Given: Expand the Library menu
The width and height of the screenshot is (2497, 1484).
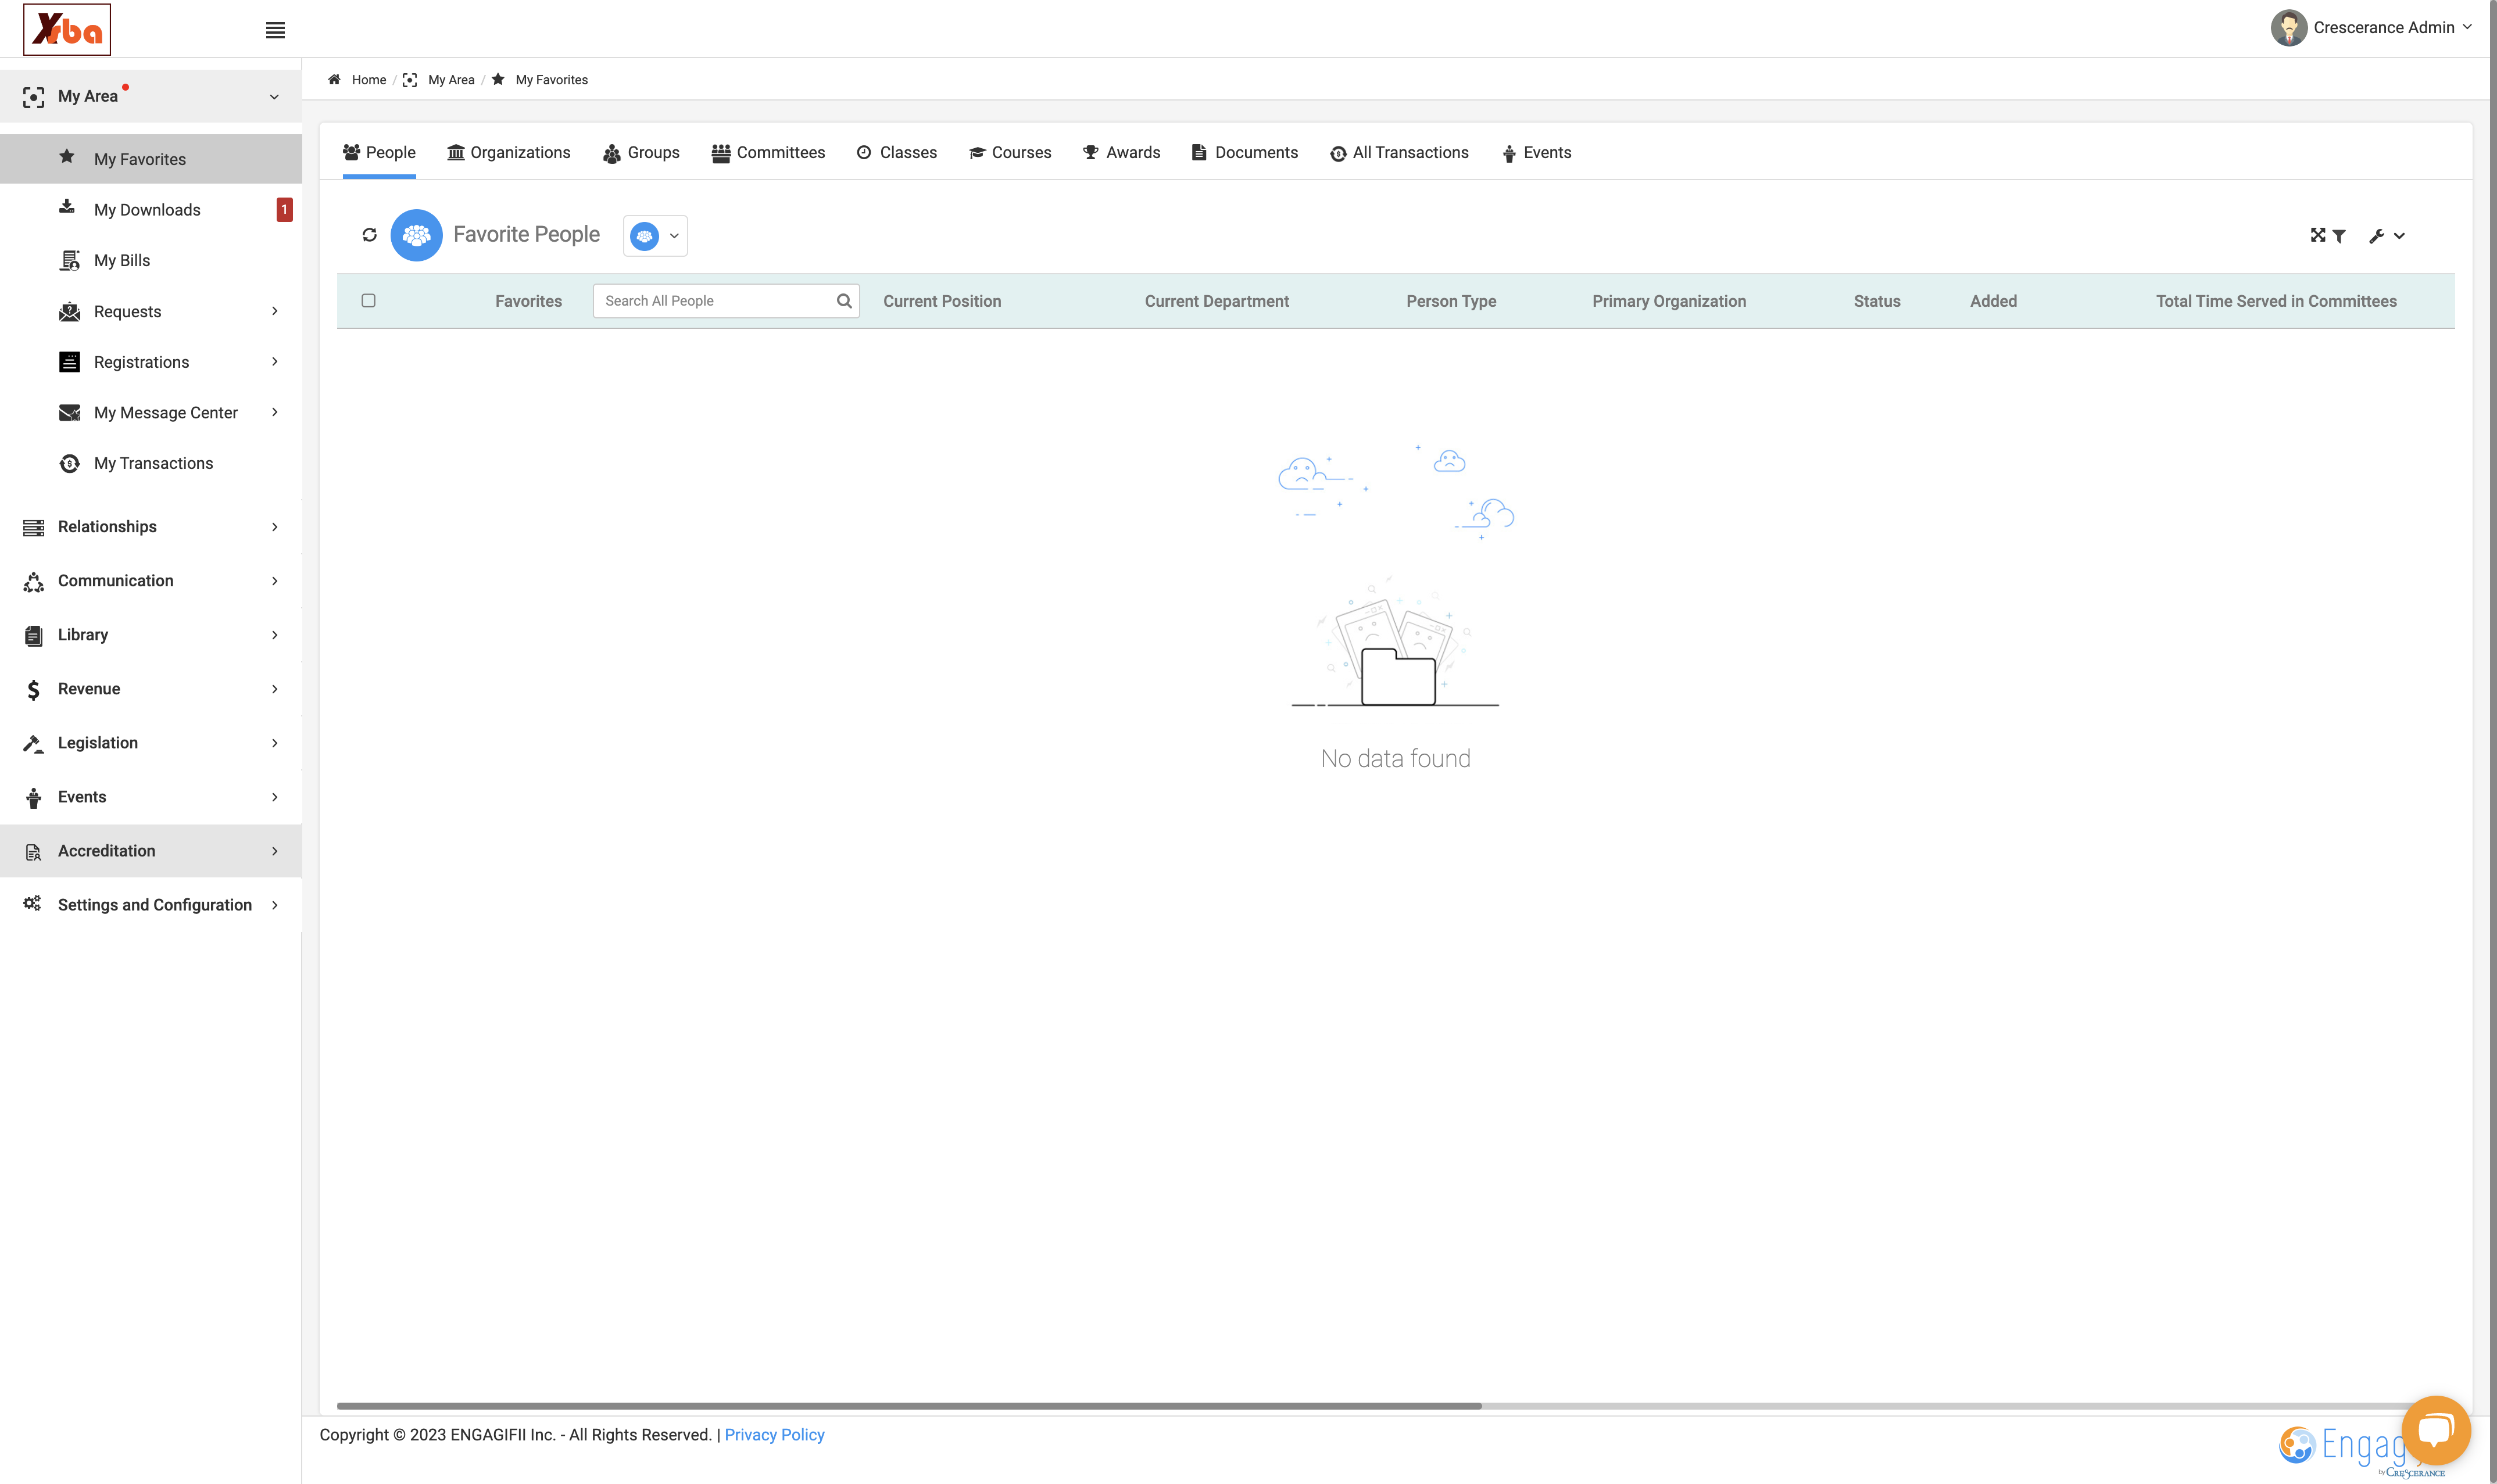Looking at the screenshot, I should click(151, 635).
